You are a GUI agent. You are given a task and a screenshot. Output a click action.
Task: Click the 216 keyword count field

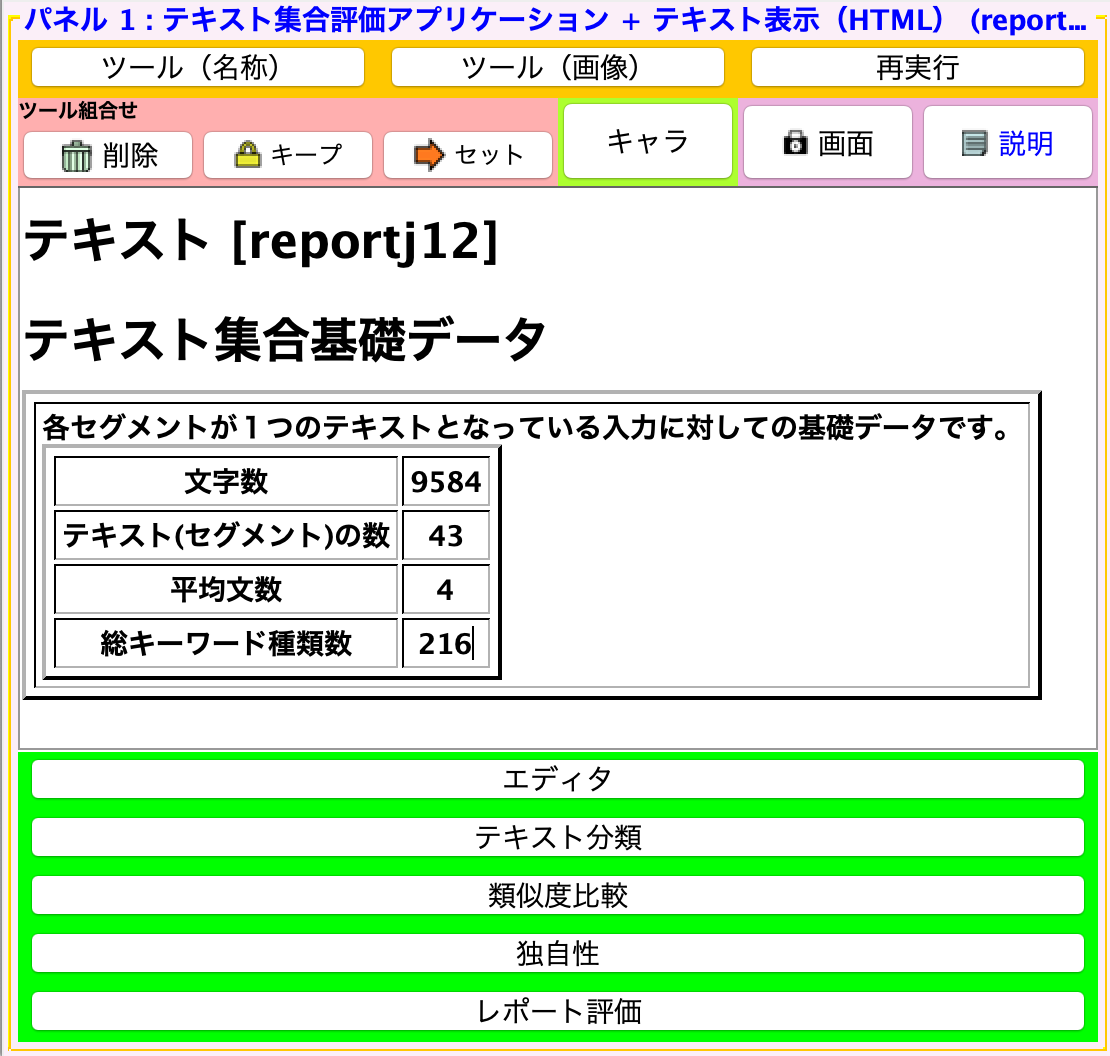445,643
